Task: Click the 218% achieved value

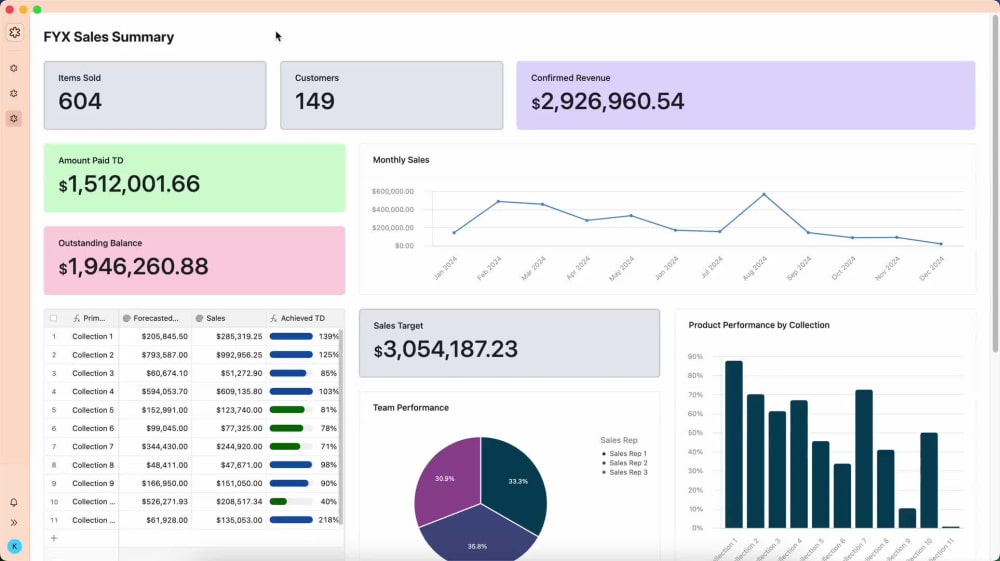Action: point(328,520)
